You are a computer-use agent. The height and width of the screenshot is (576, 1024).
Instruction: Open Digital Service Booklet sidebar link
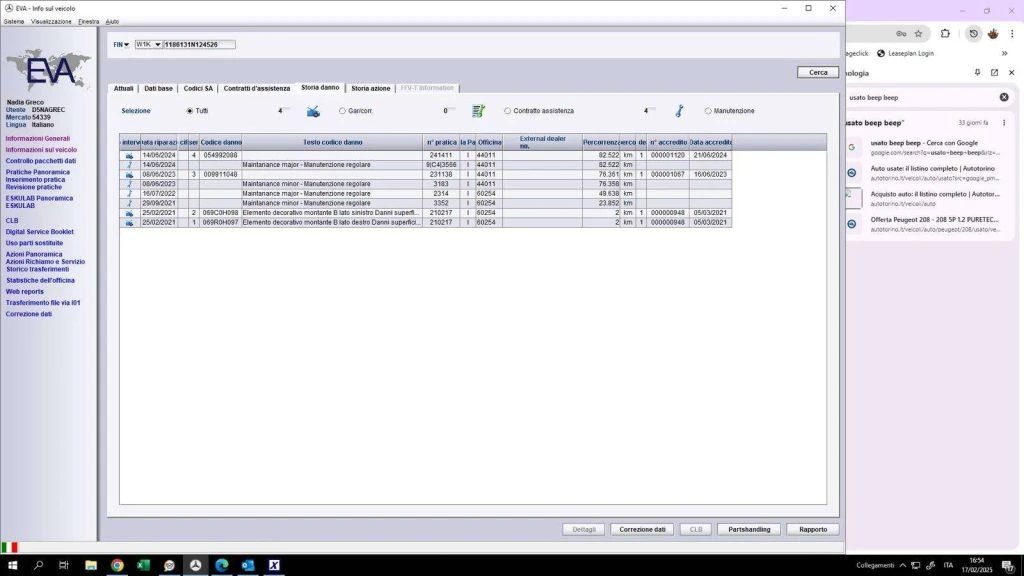[40, 232]
